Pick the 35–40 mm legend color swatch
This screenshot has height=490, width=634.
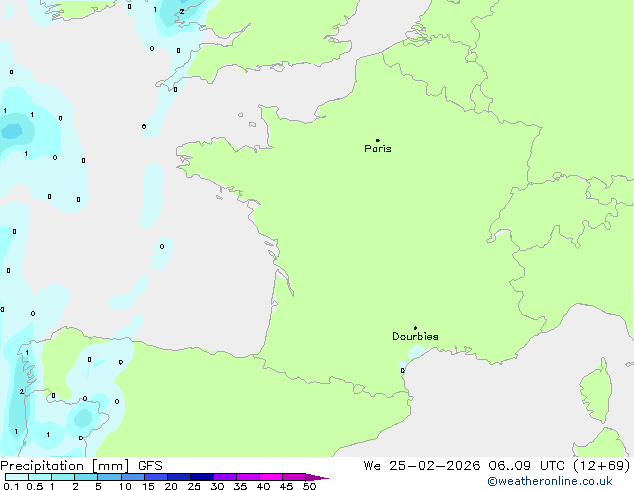click(248, 477)
